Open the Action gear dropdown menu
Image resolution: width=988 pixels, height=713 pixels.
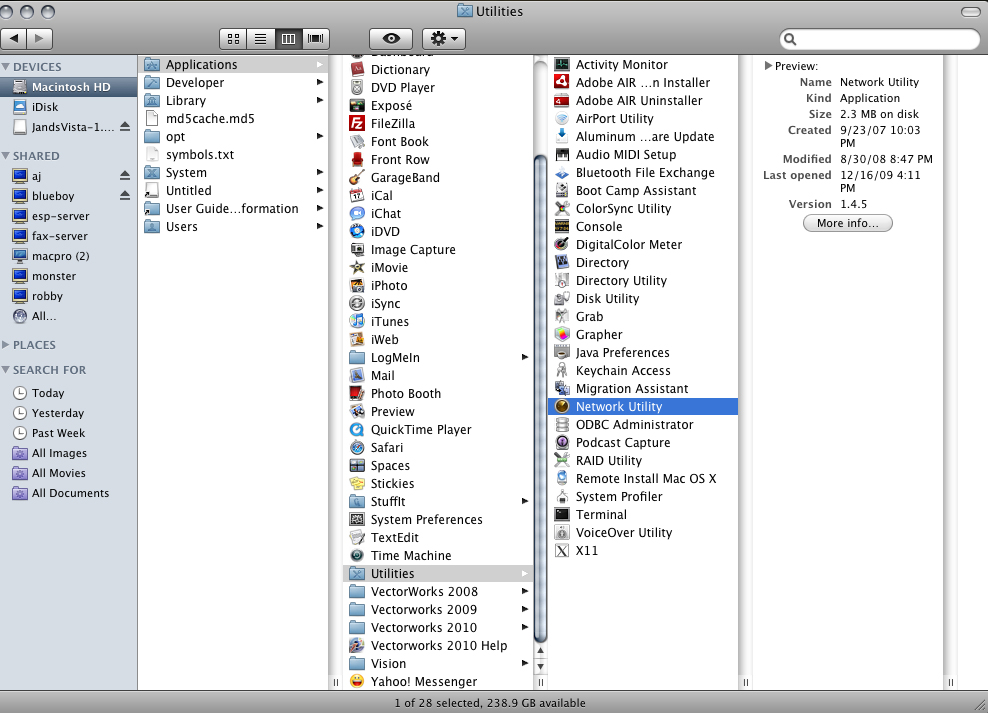tap(444, 39)
